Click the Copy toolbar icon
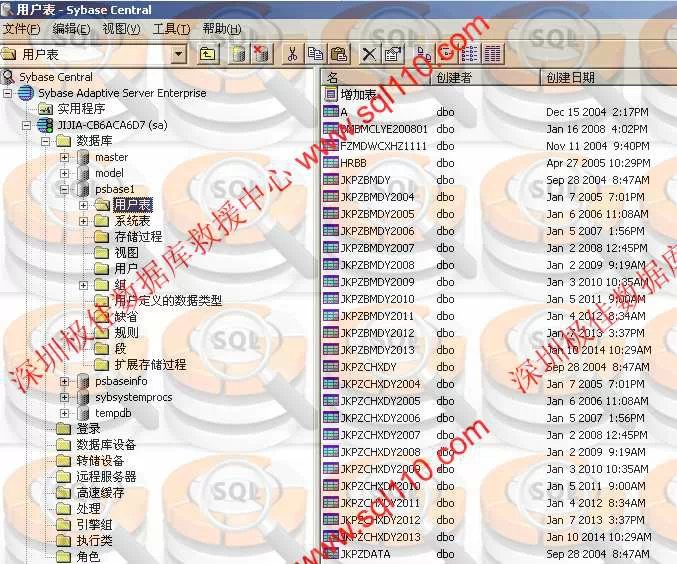The image size is (677, 564). point(316,54)
